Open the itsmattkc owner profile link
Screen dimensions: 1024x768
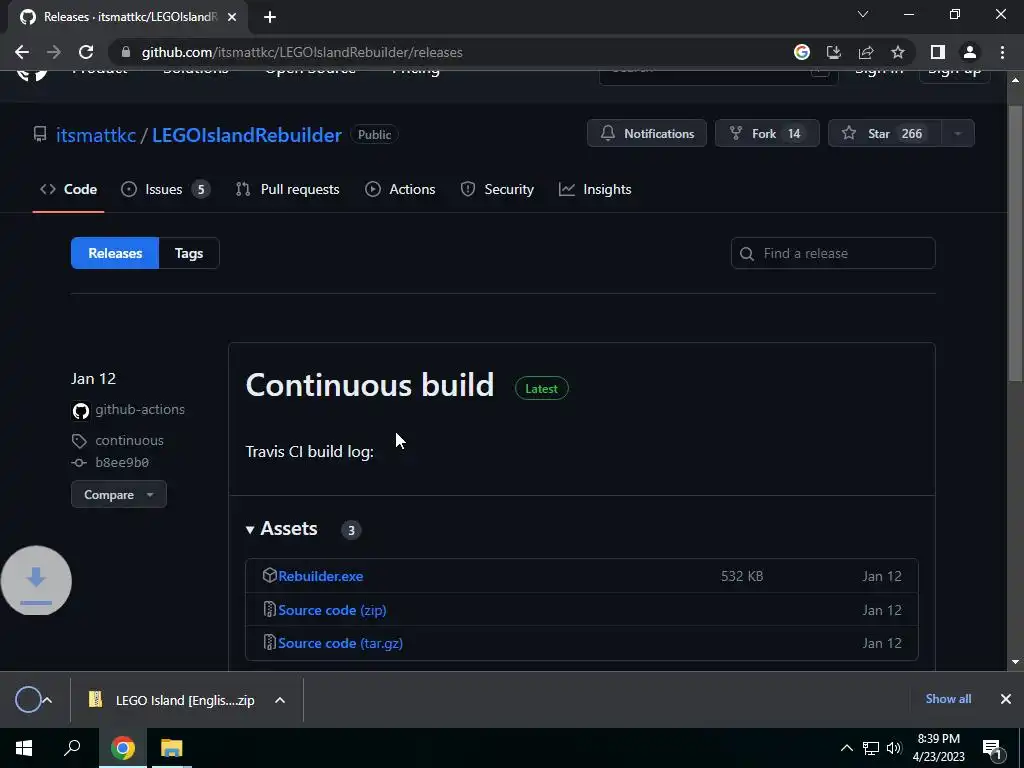pyautogui.click(x=95, y=135)
